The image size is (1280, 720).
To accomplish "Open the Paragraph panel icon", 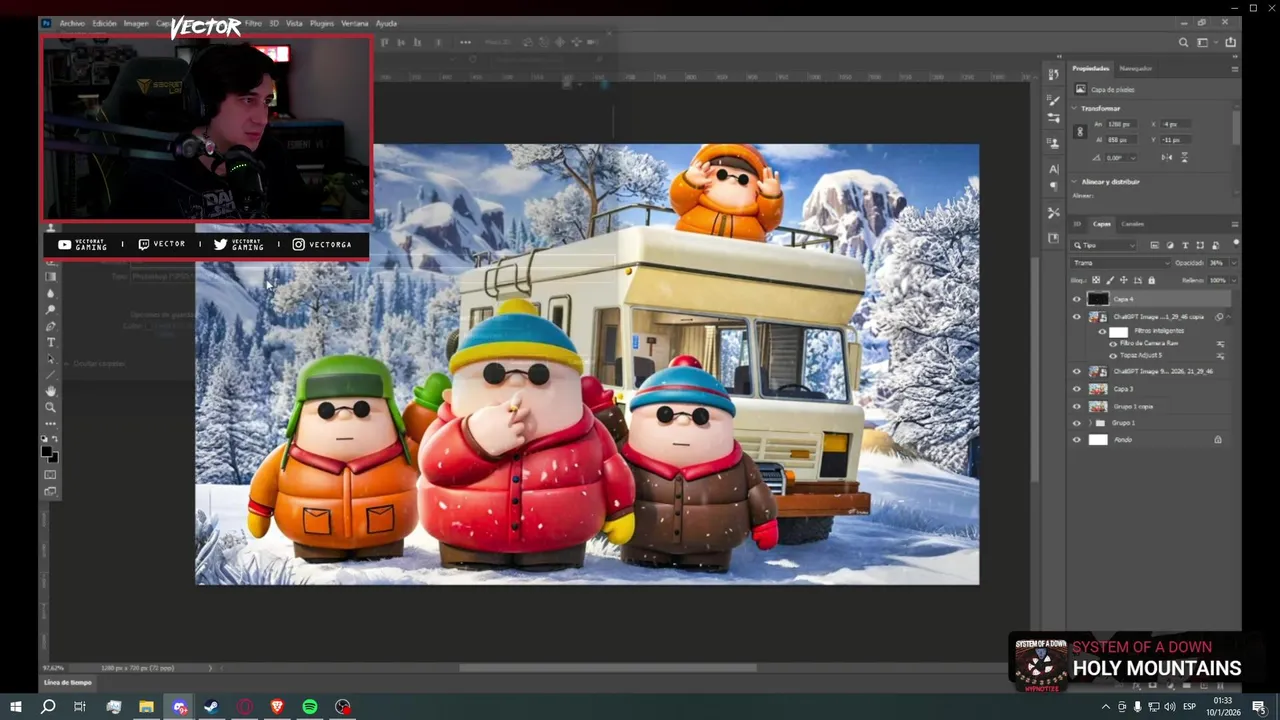I will (x=1053, y=187).
